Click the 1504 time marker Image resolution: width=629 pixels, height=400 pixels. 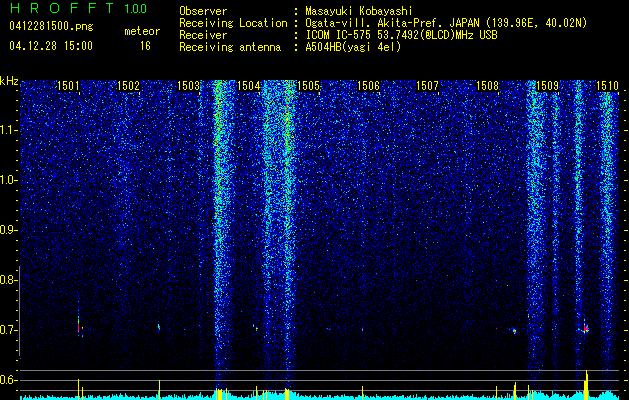tap(248, 85)
